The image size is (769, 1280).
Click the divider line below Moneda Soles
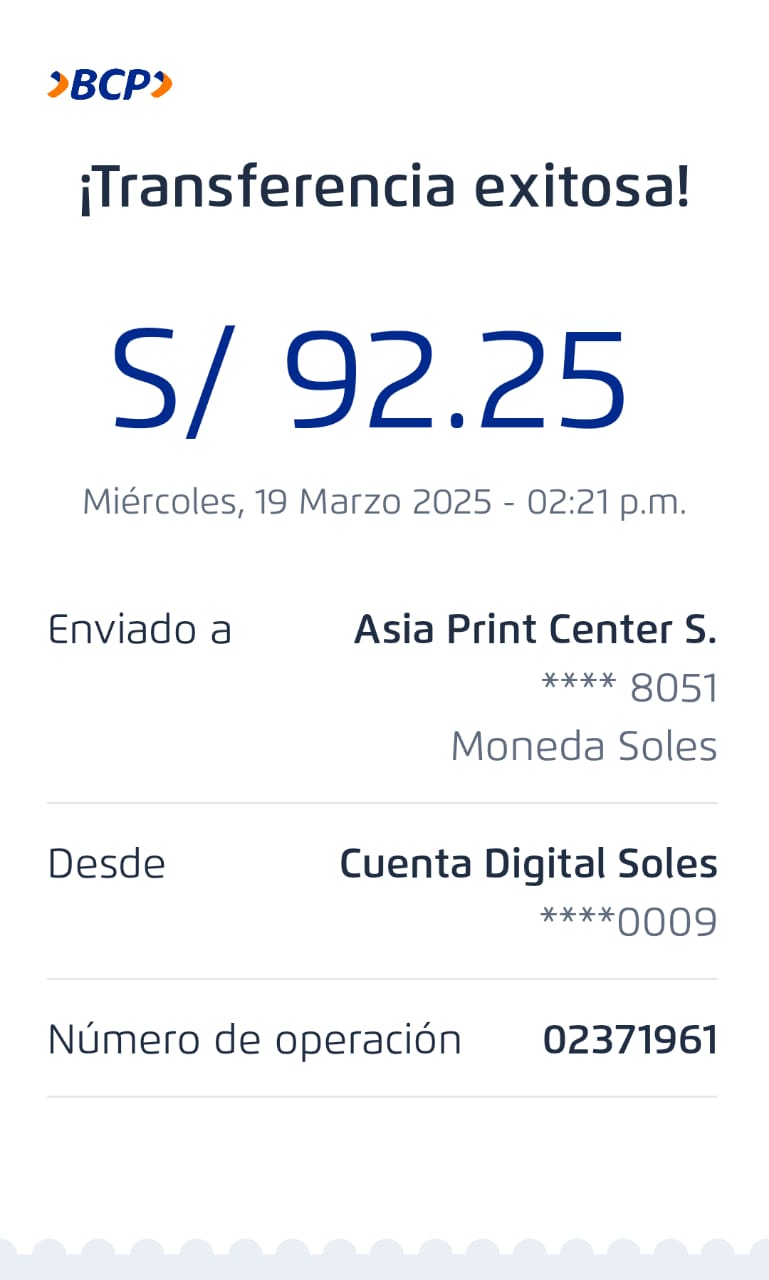[382, 803]
